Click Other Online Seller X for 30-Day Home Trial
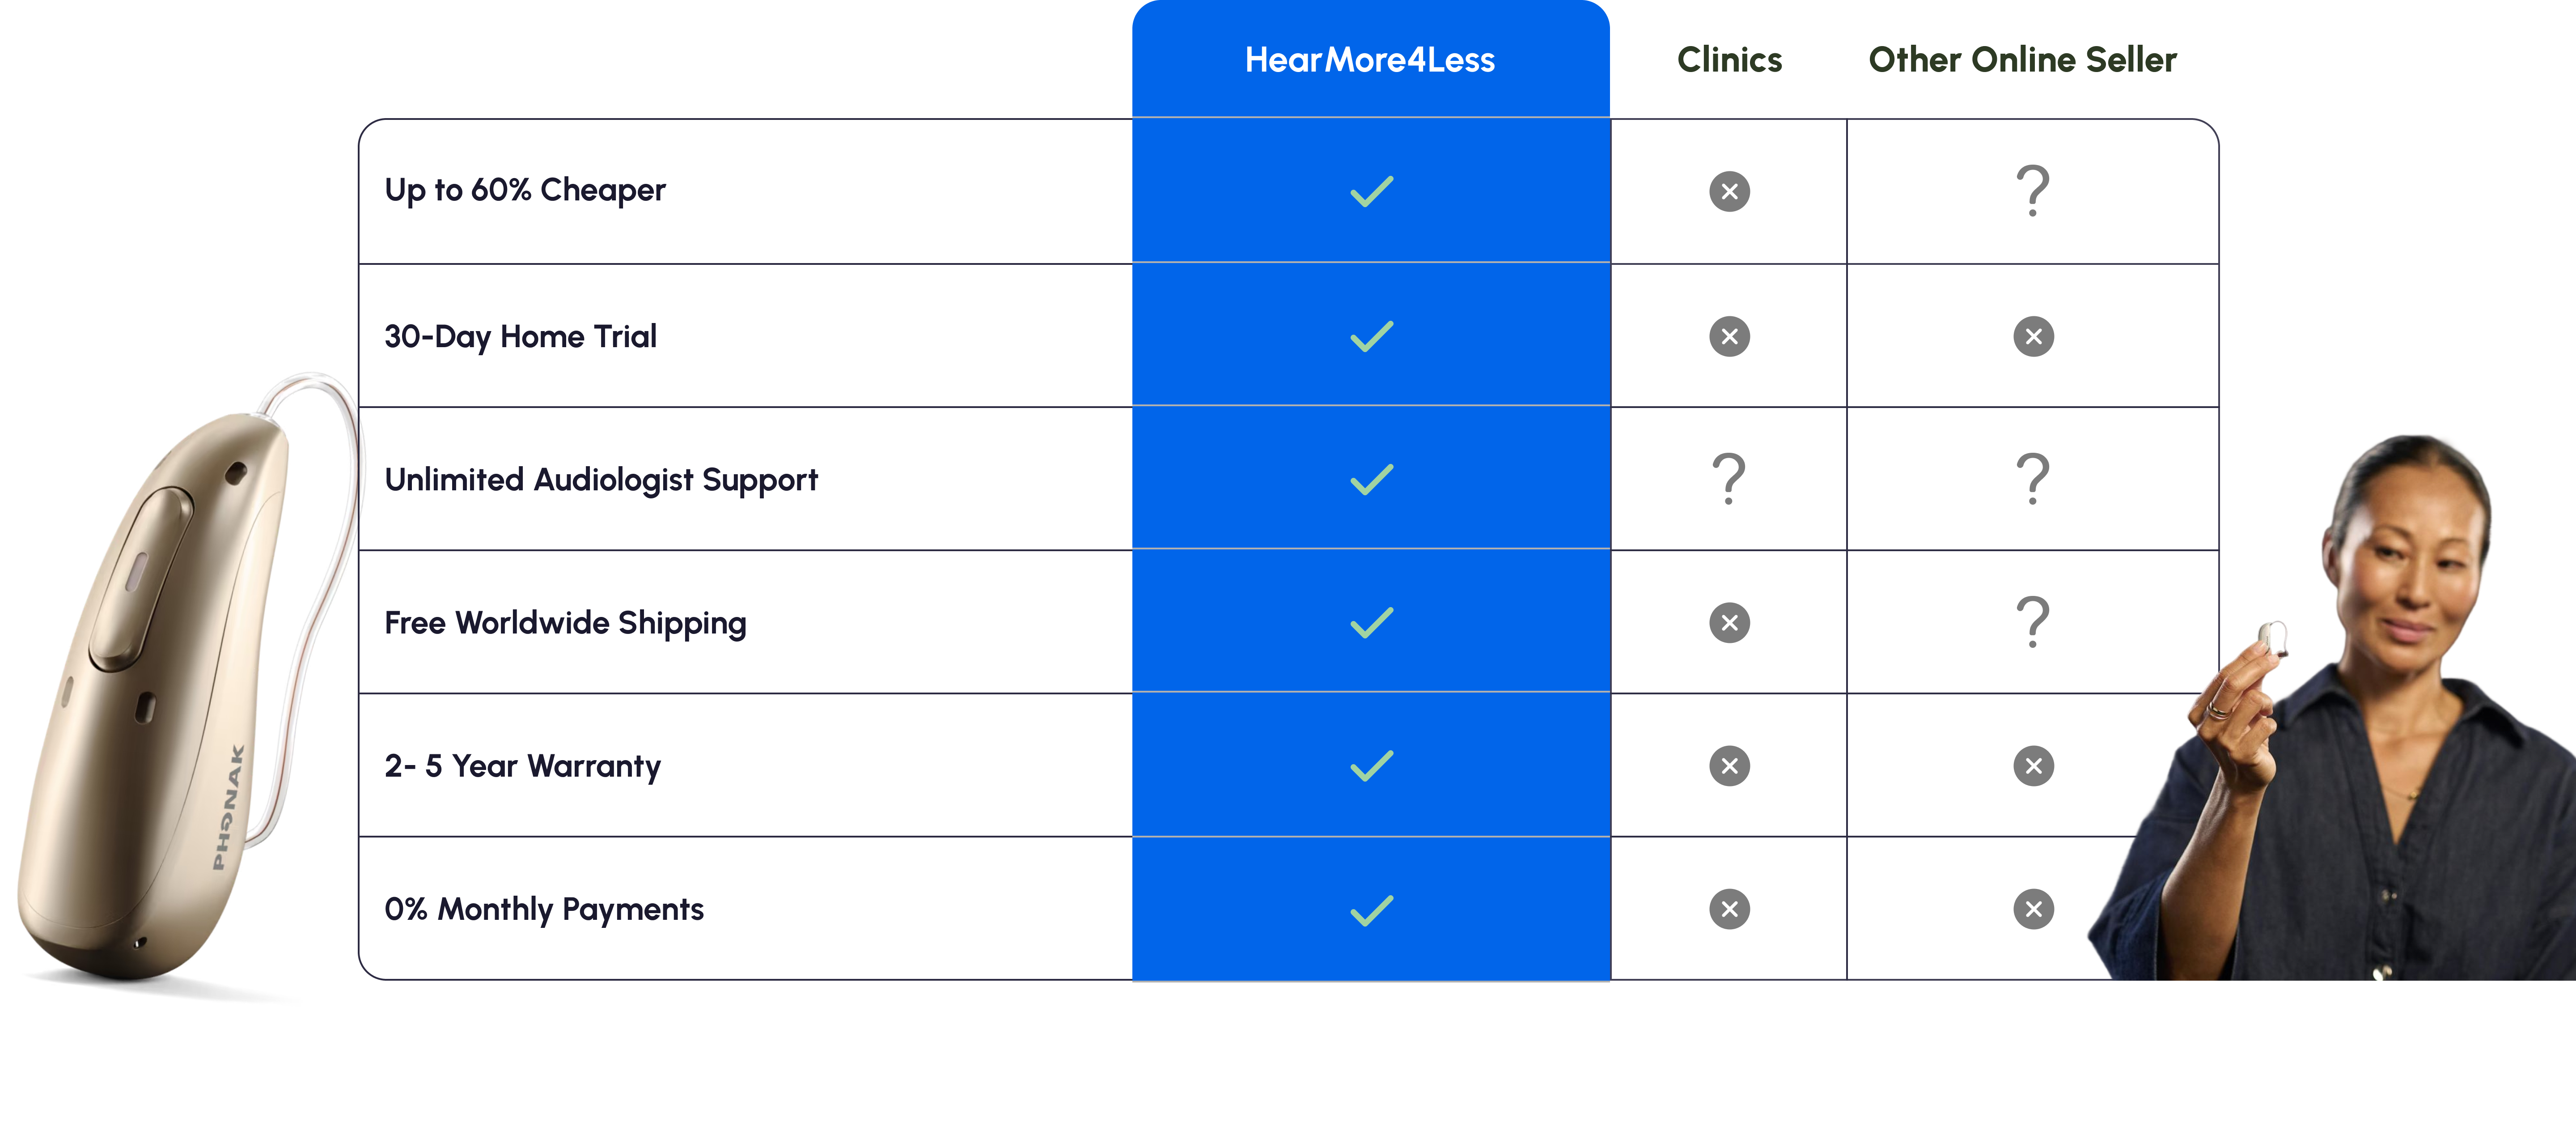This screenshot has width=2576, height=1131. click(x=2033, y=336)
